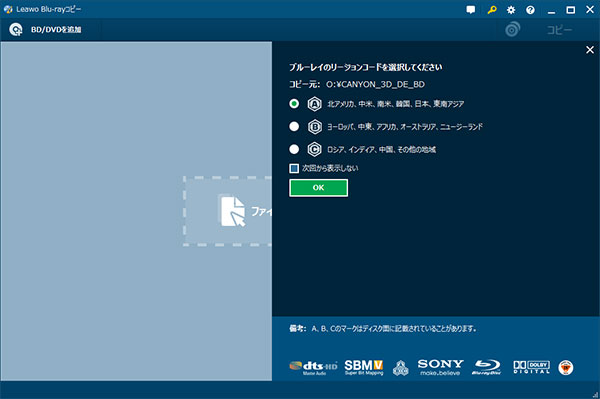This screenshot has height=399, width=600.
Task: Click the Blu-ray Disc logo
Action: (x=487, y=367)
